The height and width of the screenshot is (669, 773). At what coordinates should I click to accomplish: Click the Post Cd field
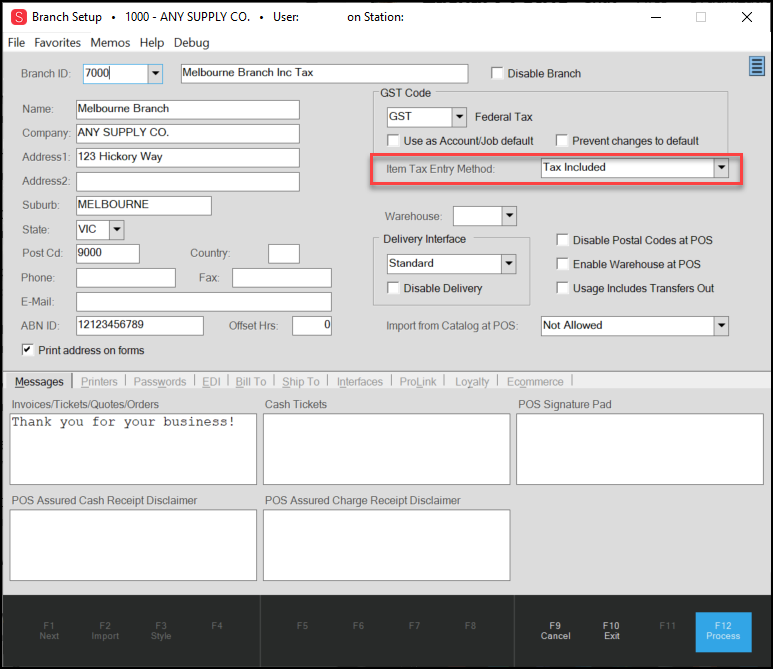108,253
